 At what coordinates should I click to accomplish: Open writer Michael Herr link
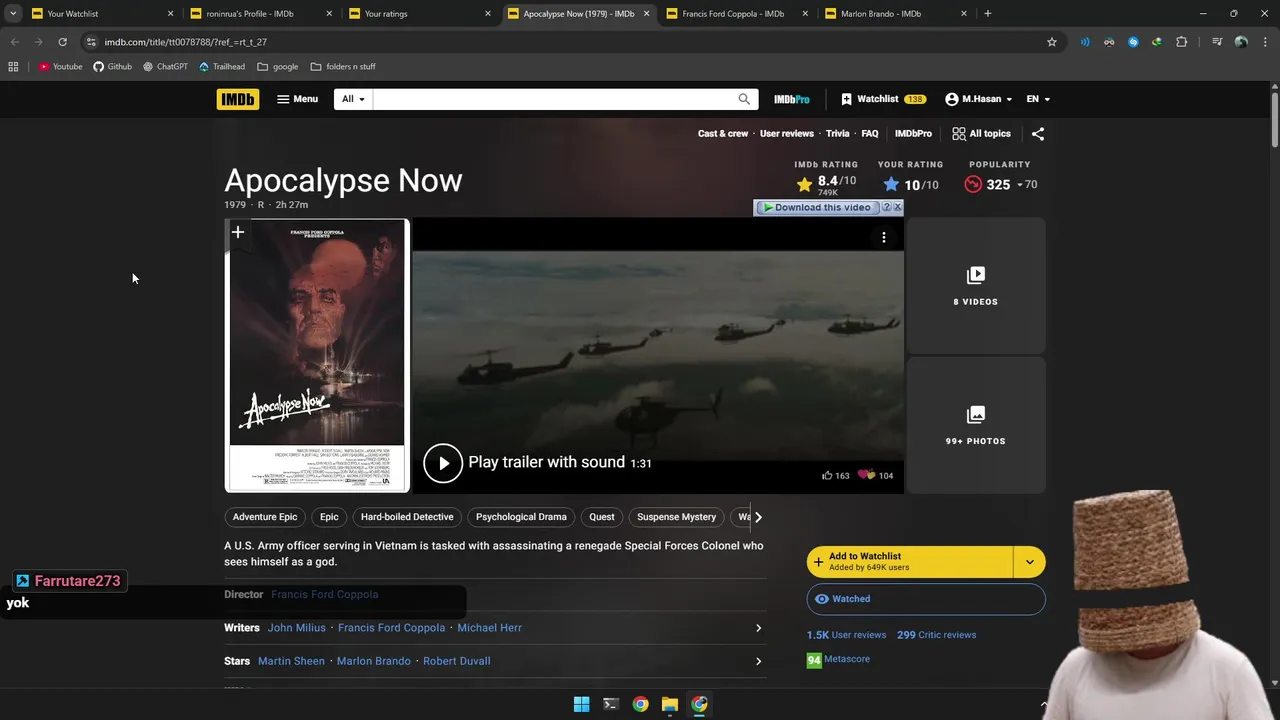pyautogui.click(x=490, y=628)
